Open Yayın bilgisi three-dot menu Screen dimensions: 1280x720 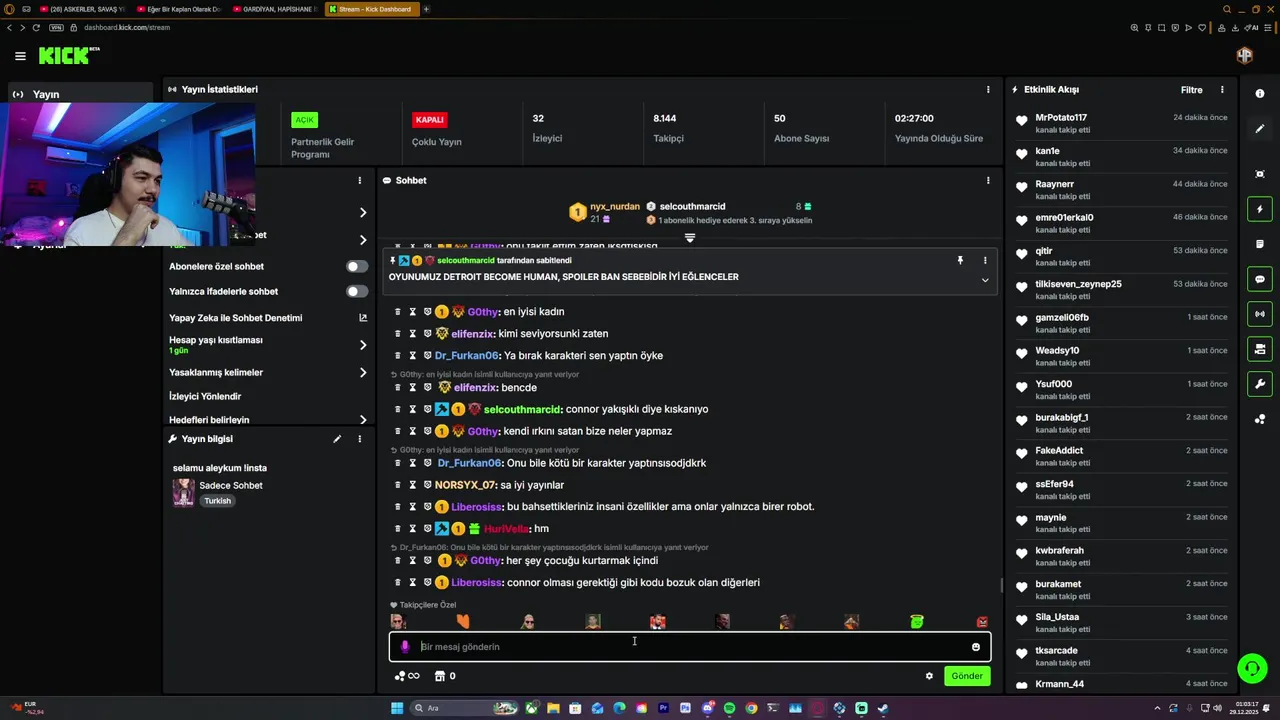[360, 438]
